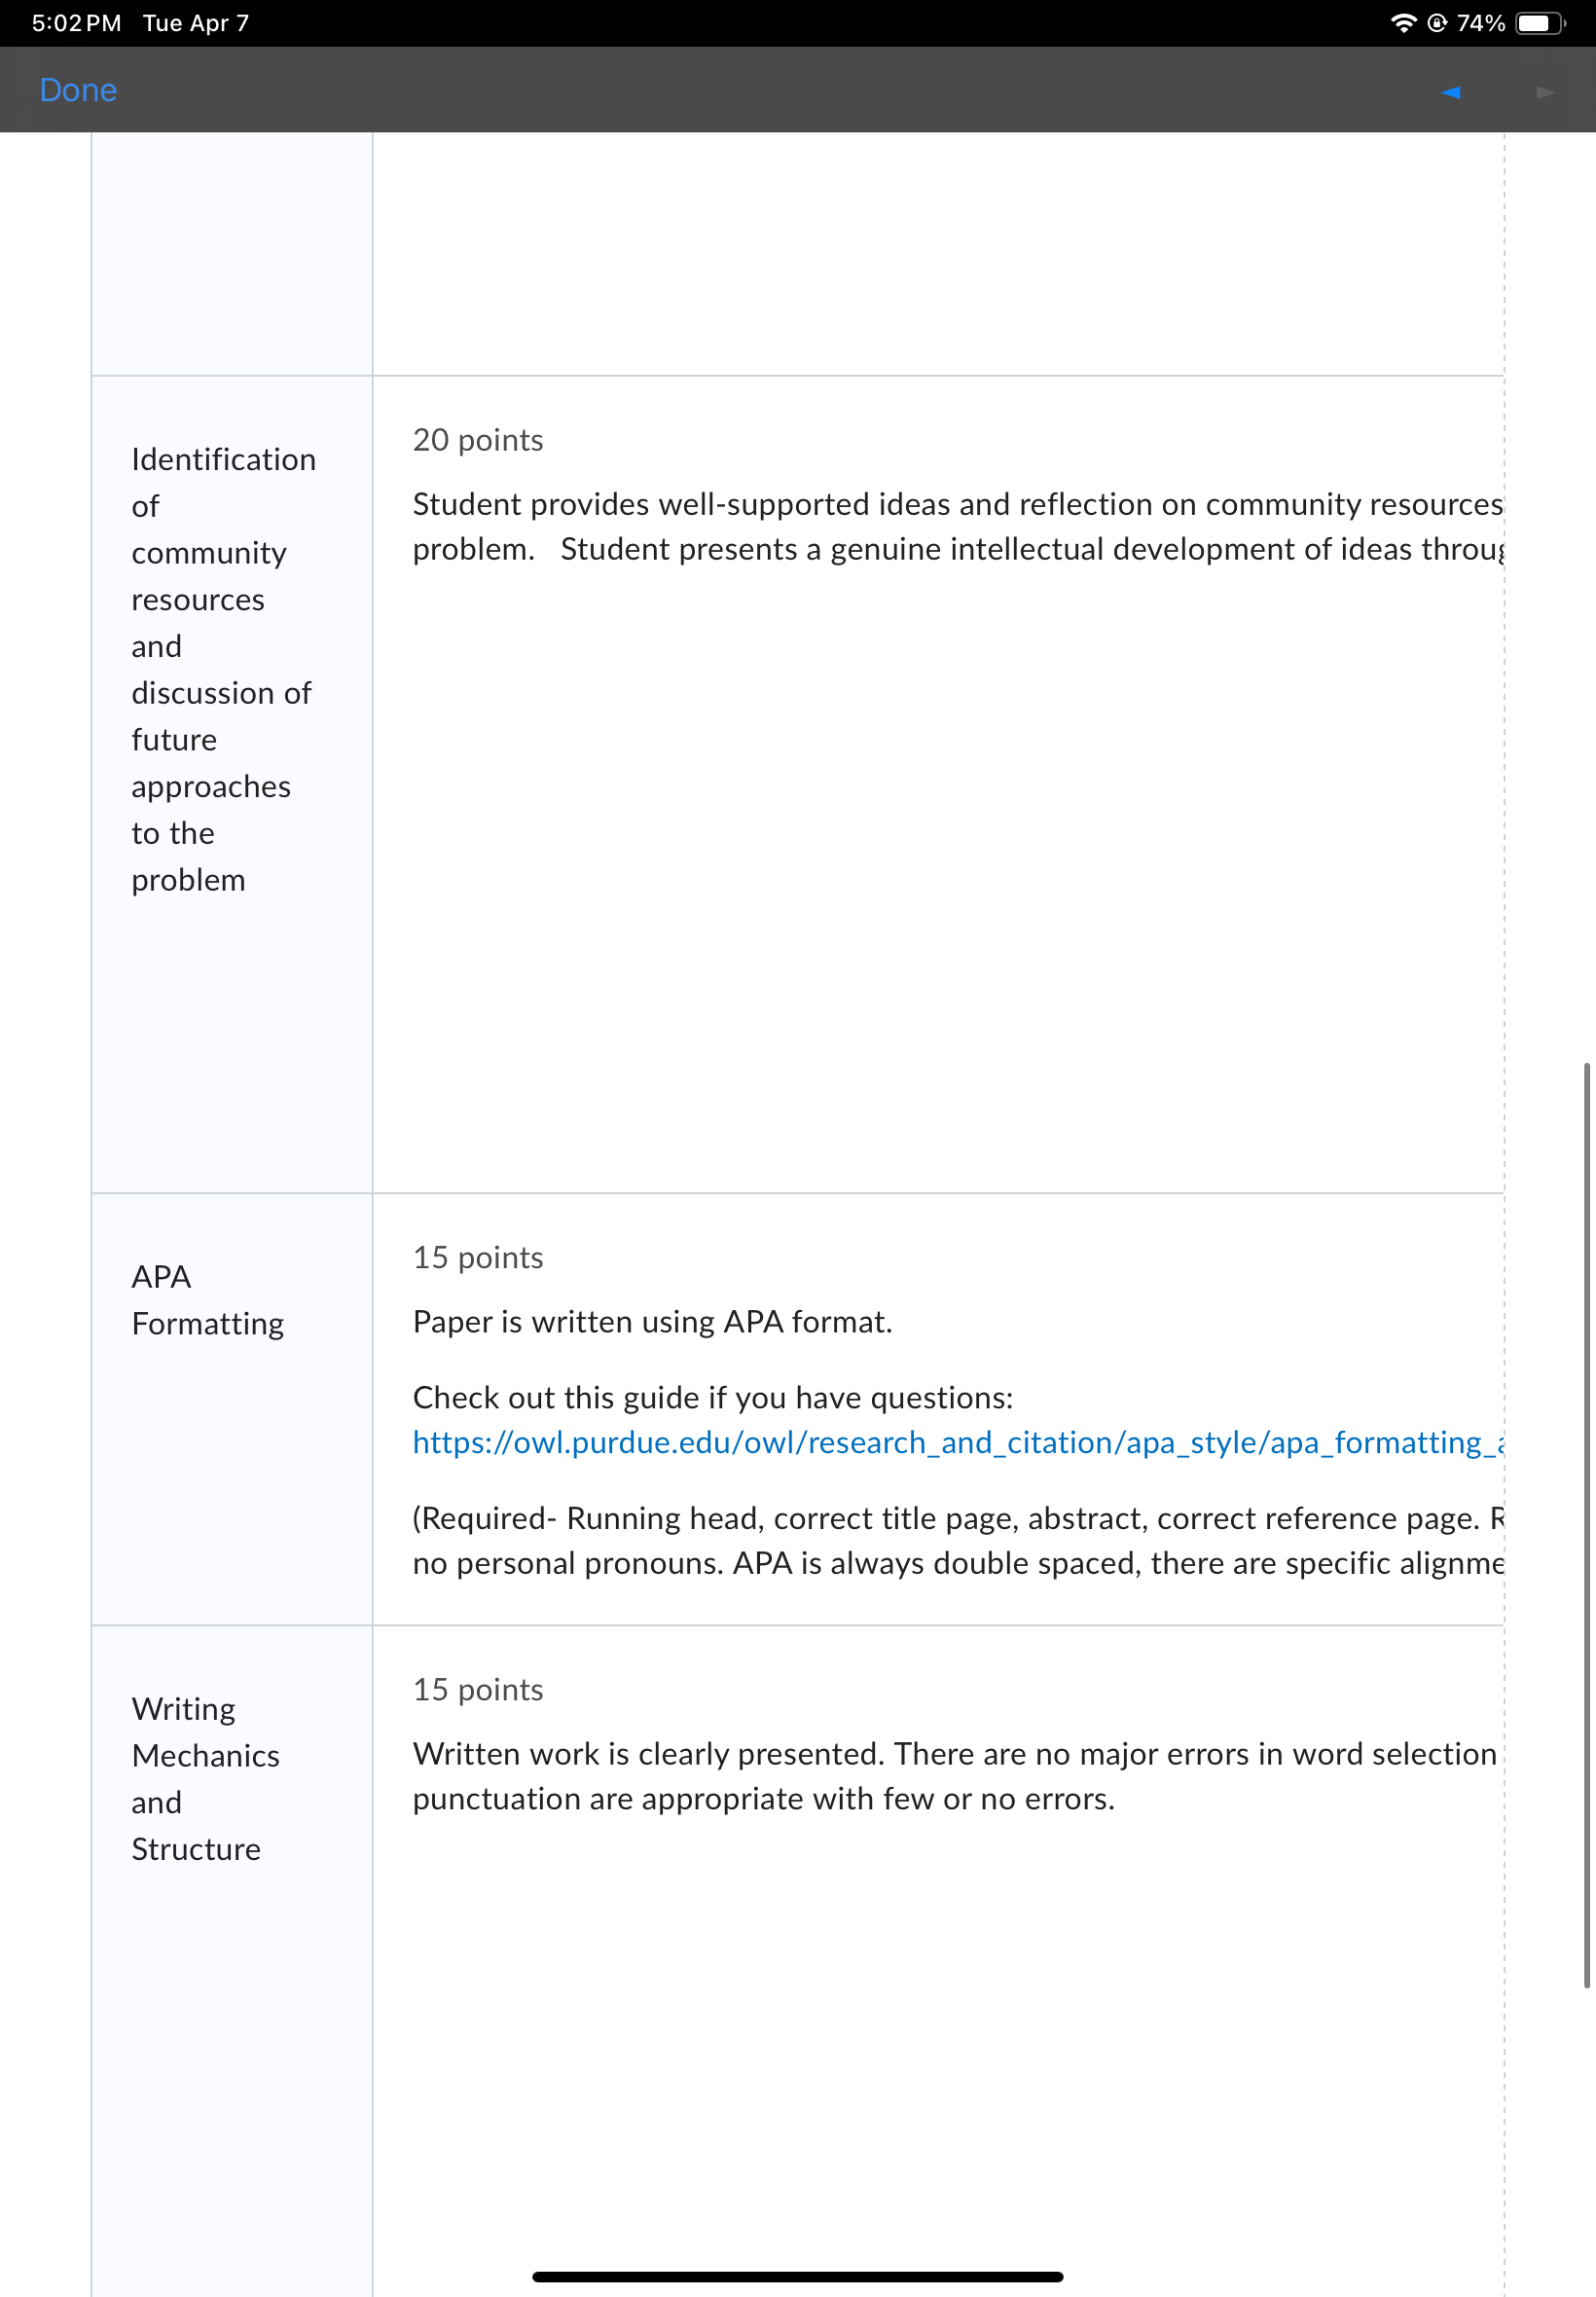Select the APA Formatting criterion cell
Image resolution: width=1596 pixels, height=2297 pixels.
(x=232, y=1408)
